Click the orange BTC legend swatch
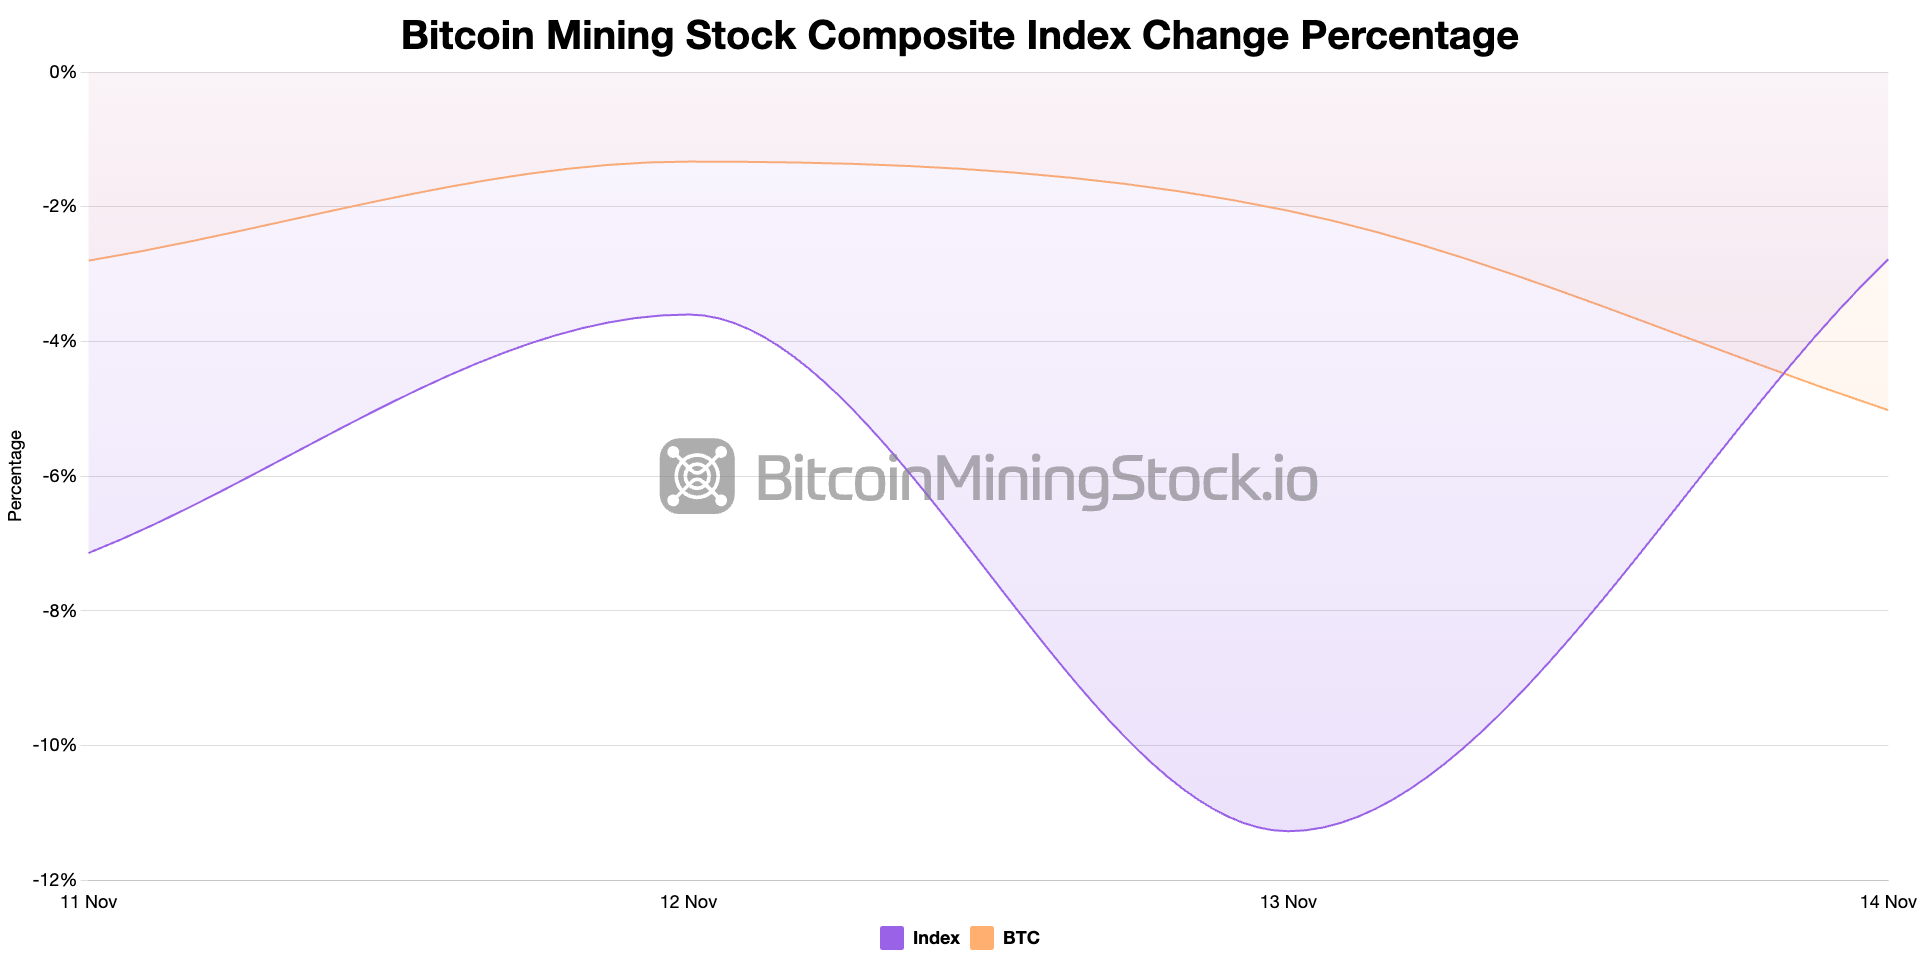The height and width of the screenshot is (960, 1920). [x=982, y=938]
